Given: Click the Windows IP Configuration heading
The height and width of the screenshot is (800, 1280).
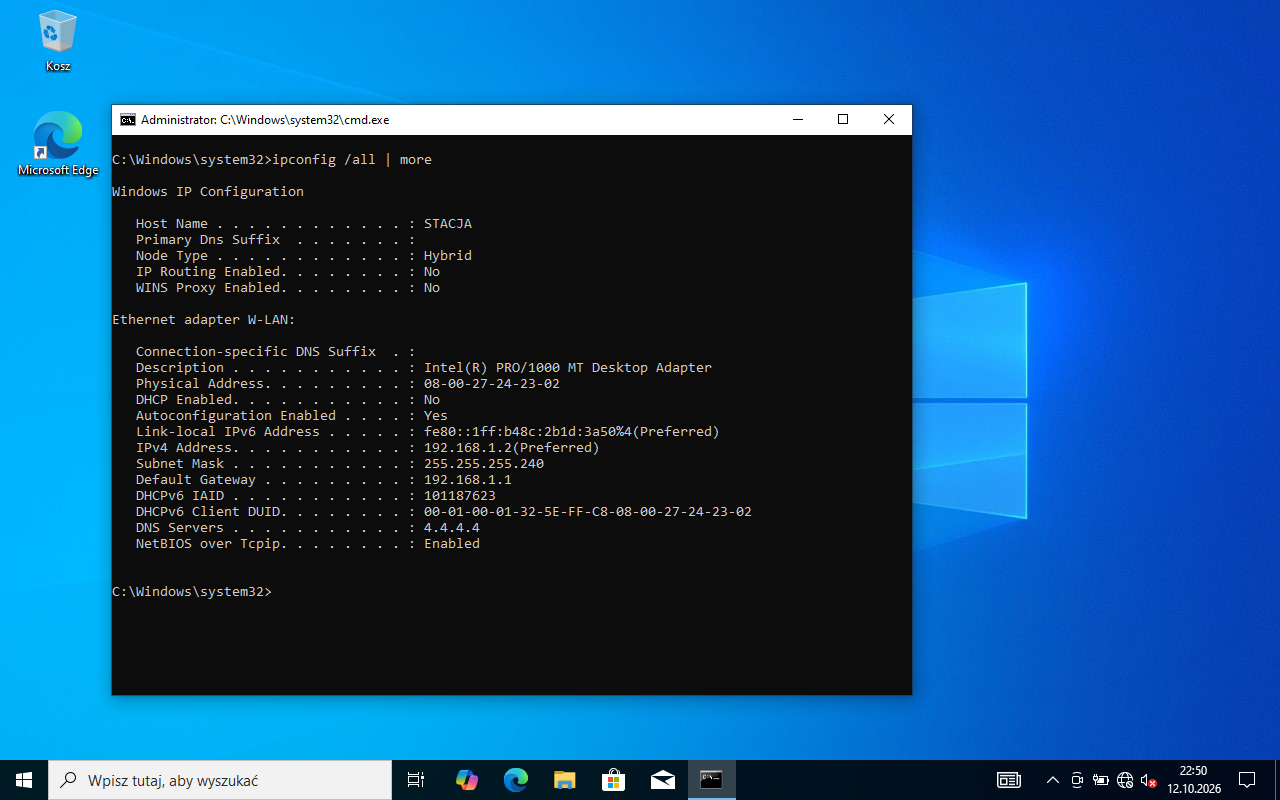Looking at the screenshot, I should click(x=208, y=192).
